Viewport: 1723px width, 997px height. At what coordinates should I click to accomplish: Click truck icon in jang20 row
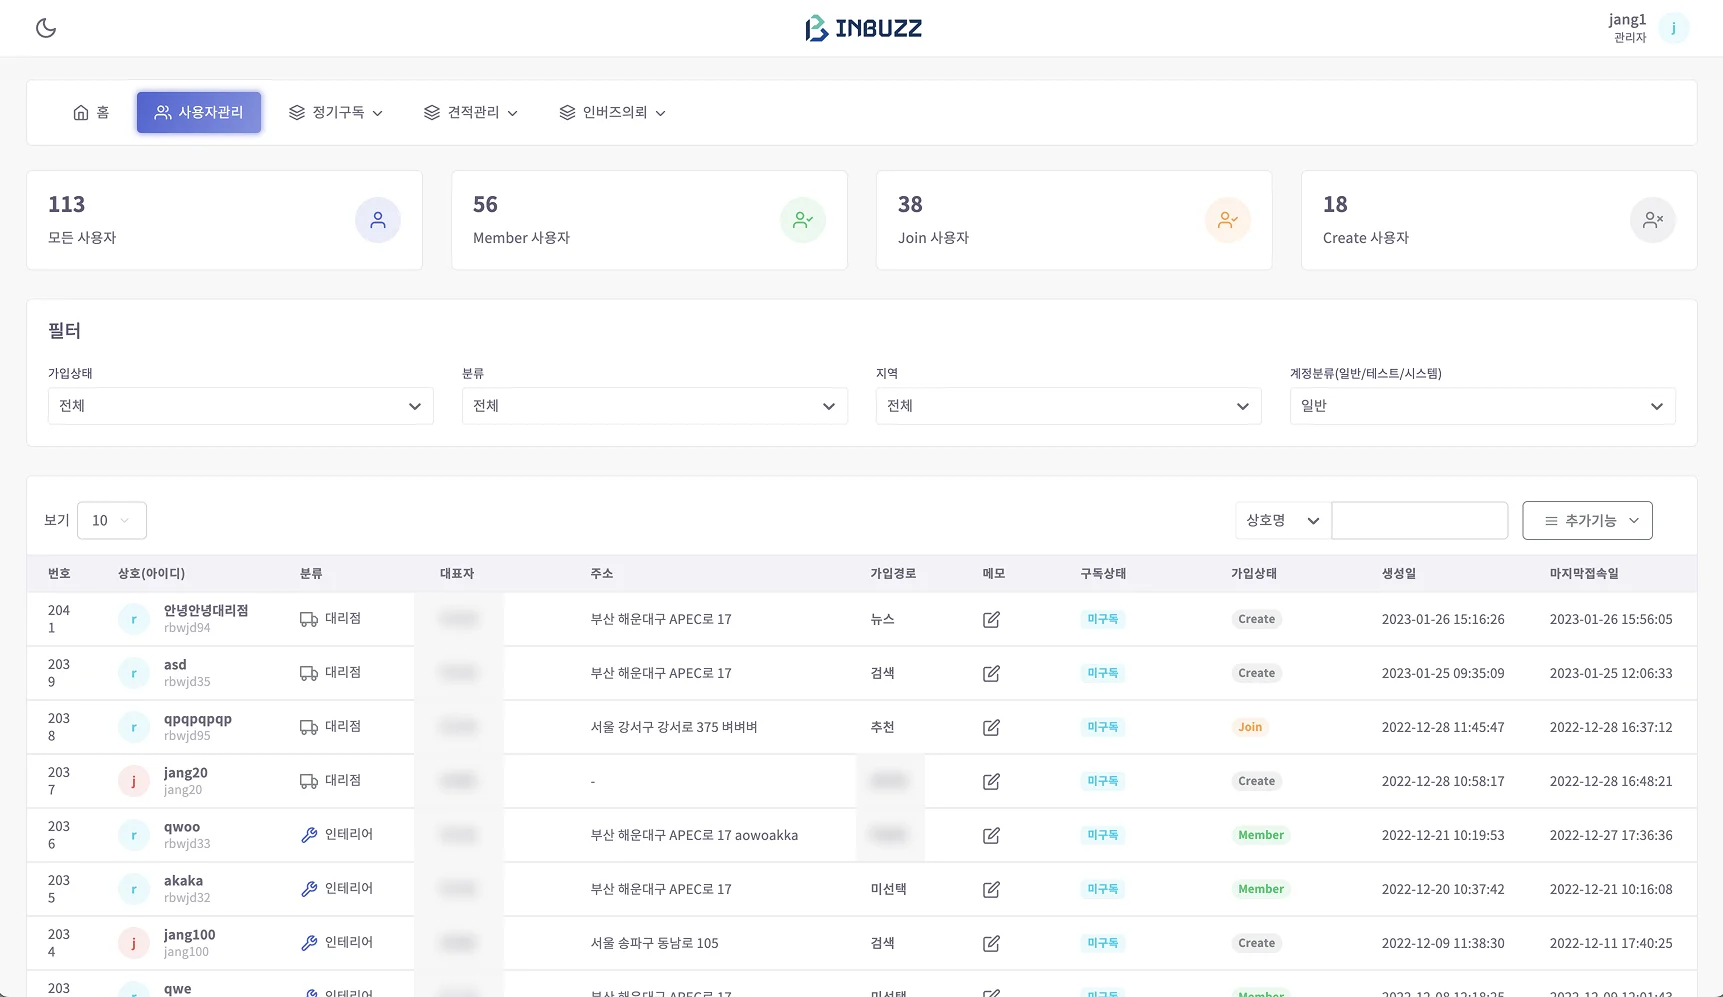click(x=309, y=781)
